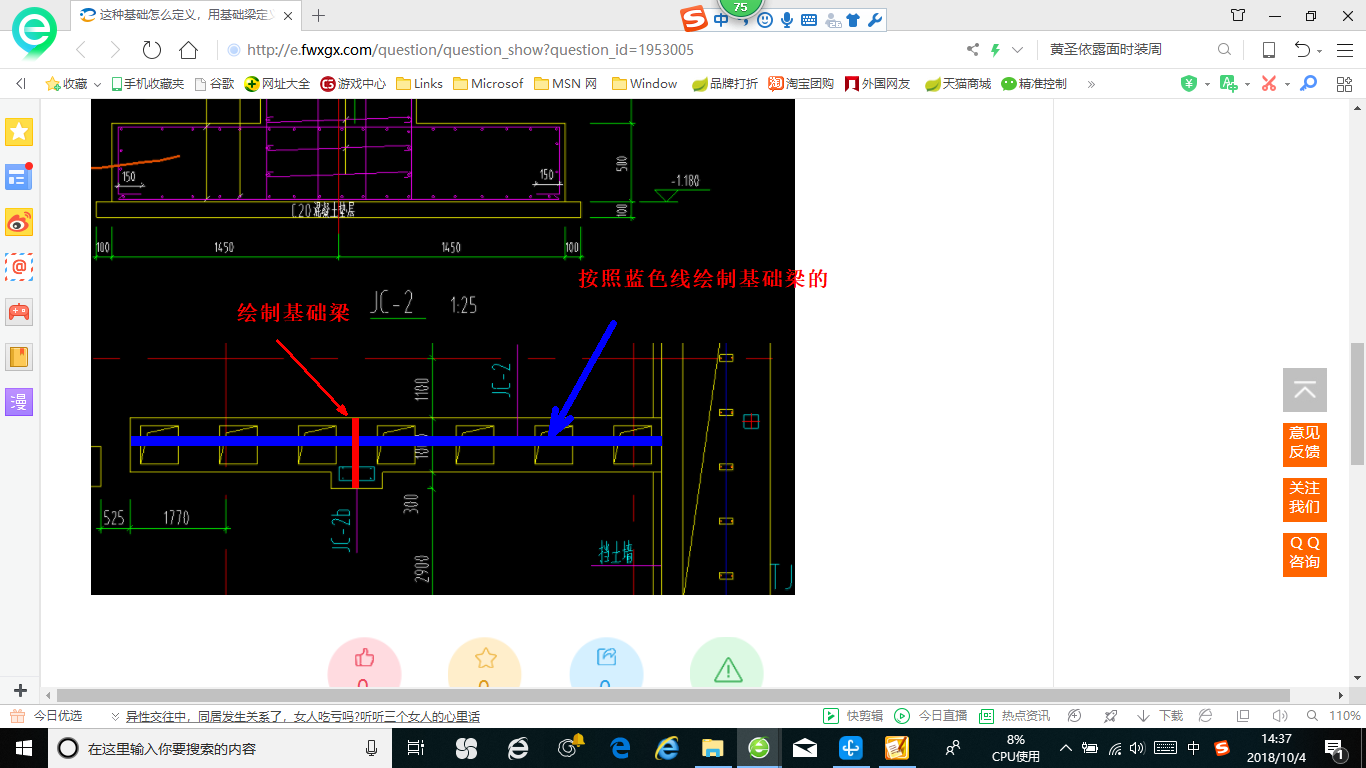Click the plus icon below the sidebar
Image resolution: width=1366 pixels, height=768 pixels.
coord(20,691)
